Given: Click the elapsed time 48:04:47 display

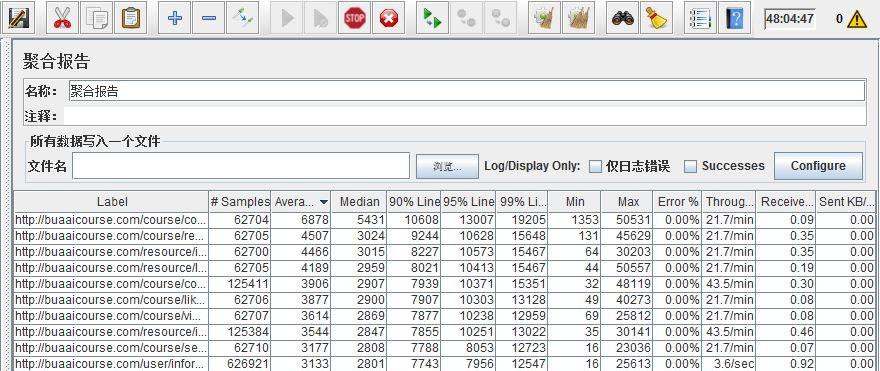Looking at the screenshot, I should click(x=790, y=19).
